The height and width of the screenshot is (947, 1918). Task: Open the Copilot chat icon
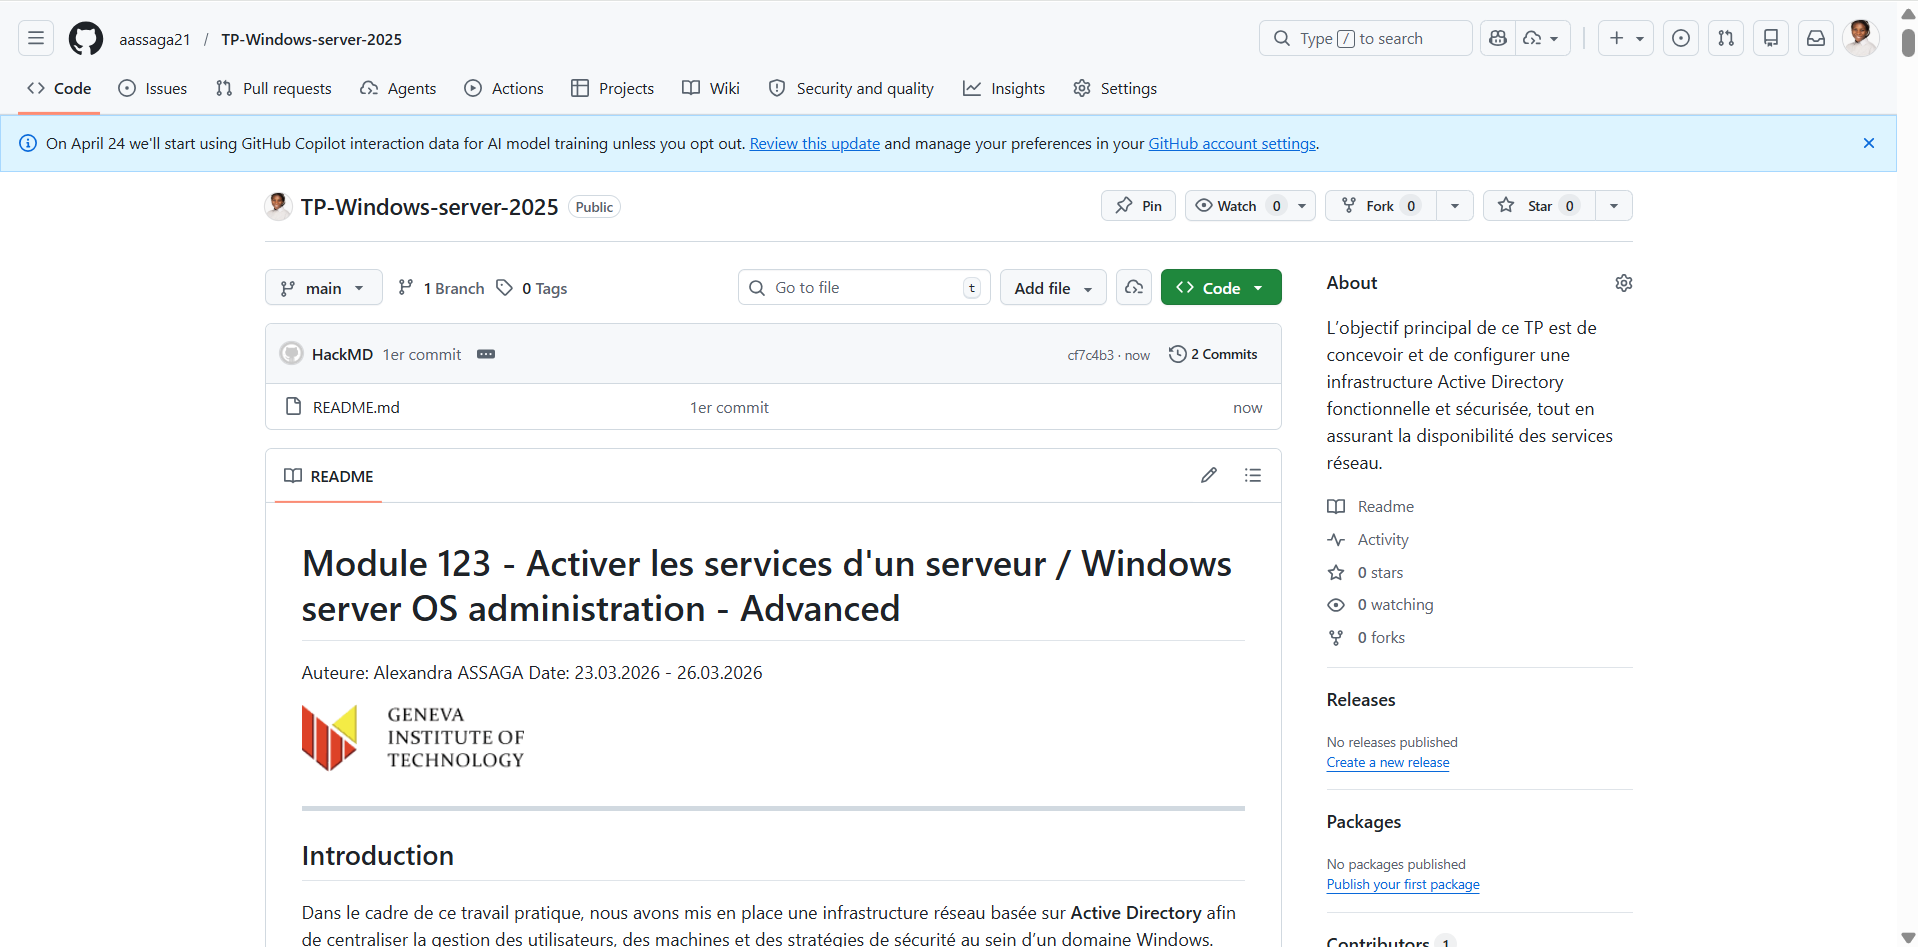point(1497,38)
